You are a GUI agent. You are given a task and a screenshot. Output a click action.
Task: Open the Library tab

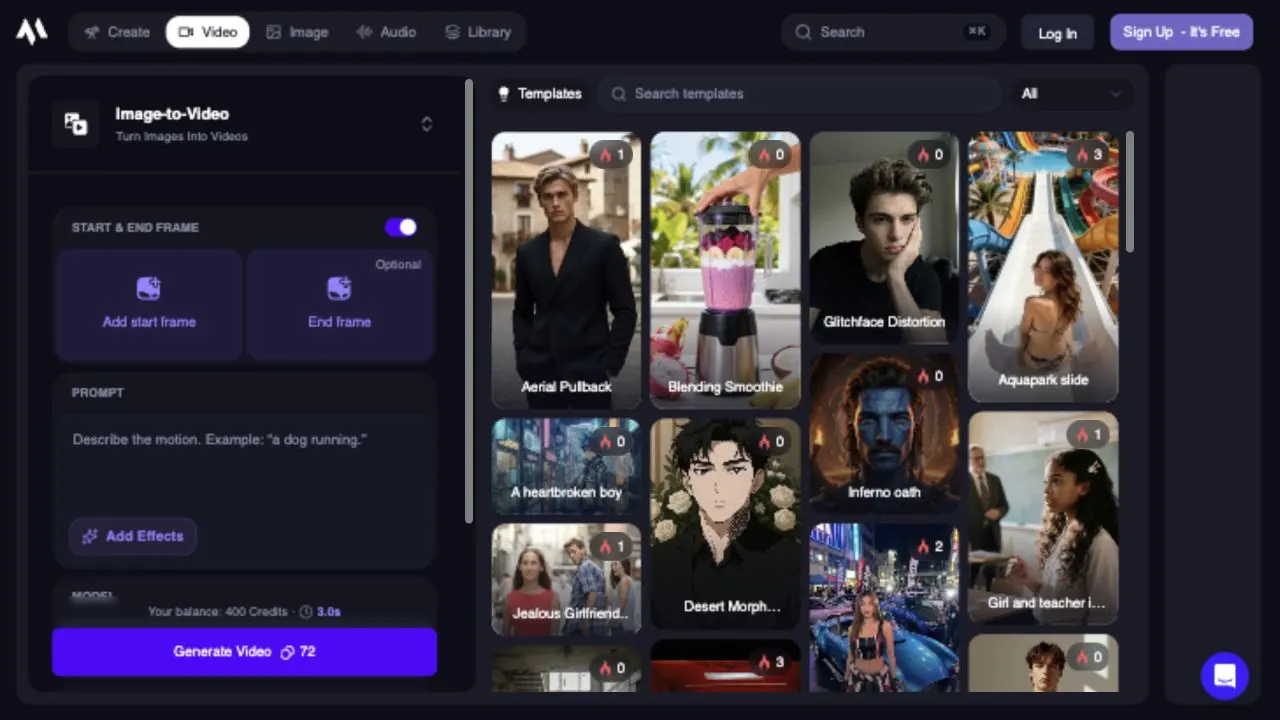coord(478,32)
